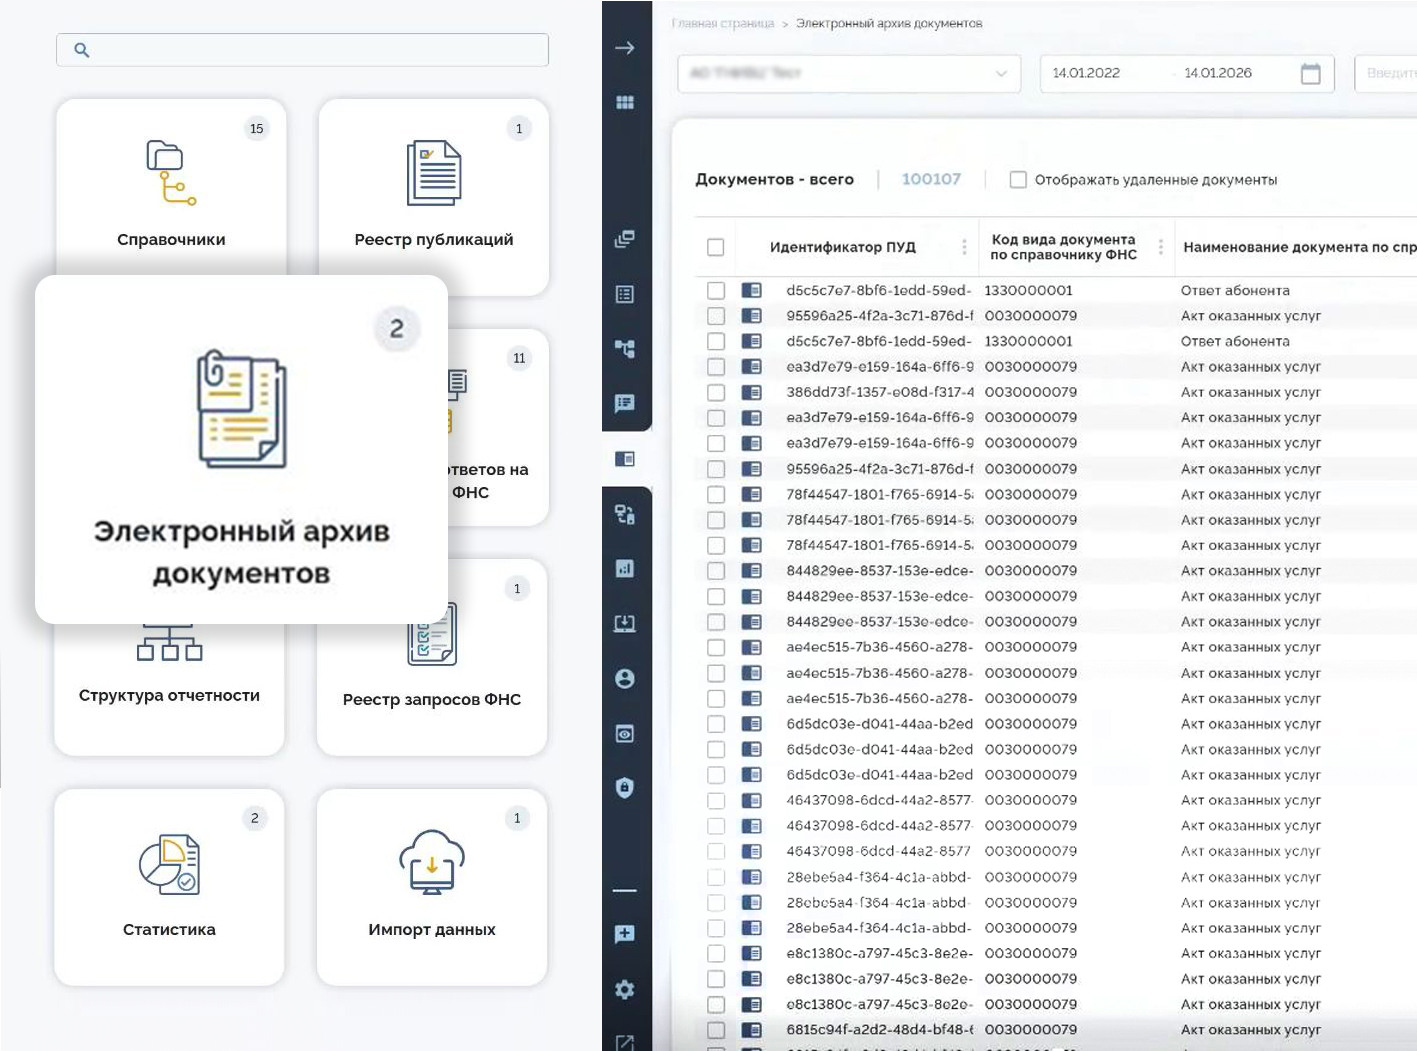This screenshot has height=1051, width=1417.
Task: Click the Главная страница breadcrumb link
Action: (723, 23)
